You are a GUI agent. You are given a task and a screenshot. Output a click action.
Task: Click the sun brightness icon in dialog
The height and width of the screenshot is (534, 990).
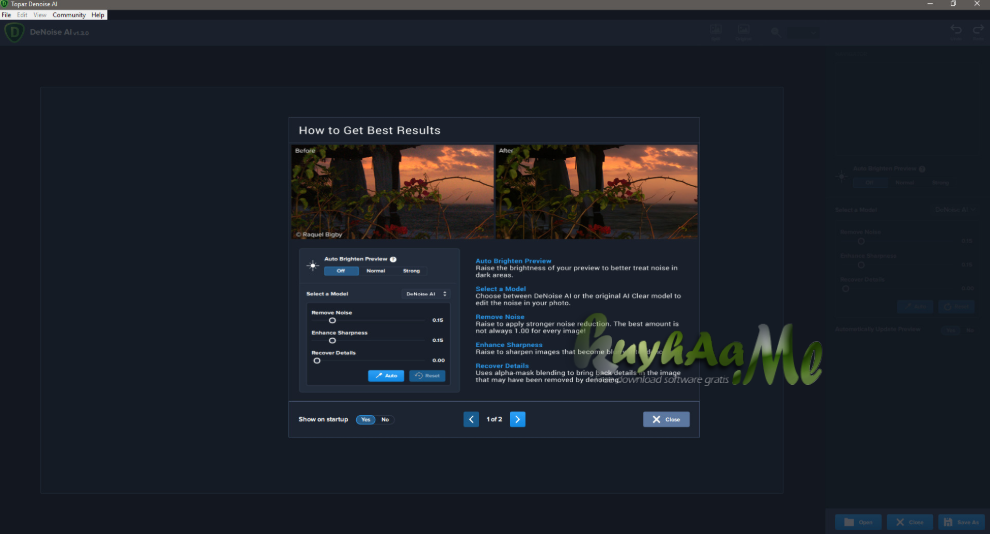313,265
